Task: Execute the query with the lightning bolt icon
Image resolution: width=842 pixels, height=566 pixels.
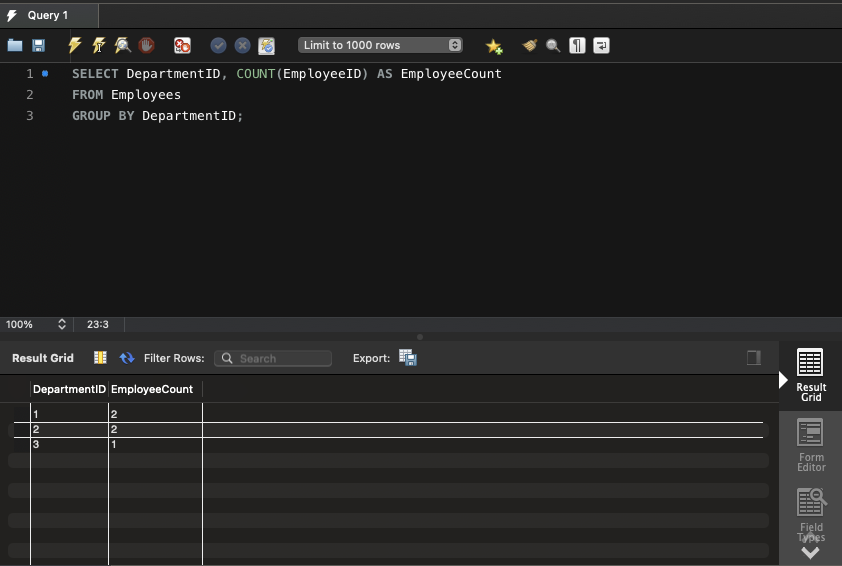Action: (x=75, y=45)
